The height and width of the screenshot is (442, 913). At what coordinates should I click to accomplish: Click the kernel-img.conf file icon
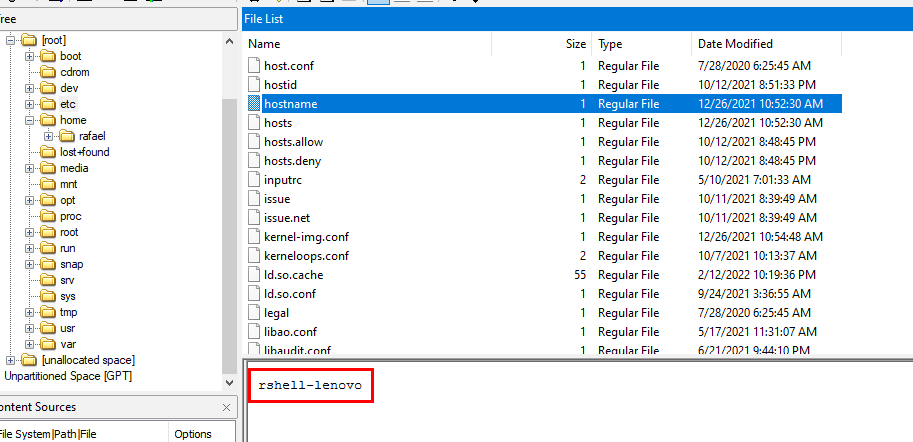coord(254,237)
